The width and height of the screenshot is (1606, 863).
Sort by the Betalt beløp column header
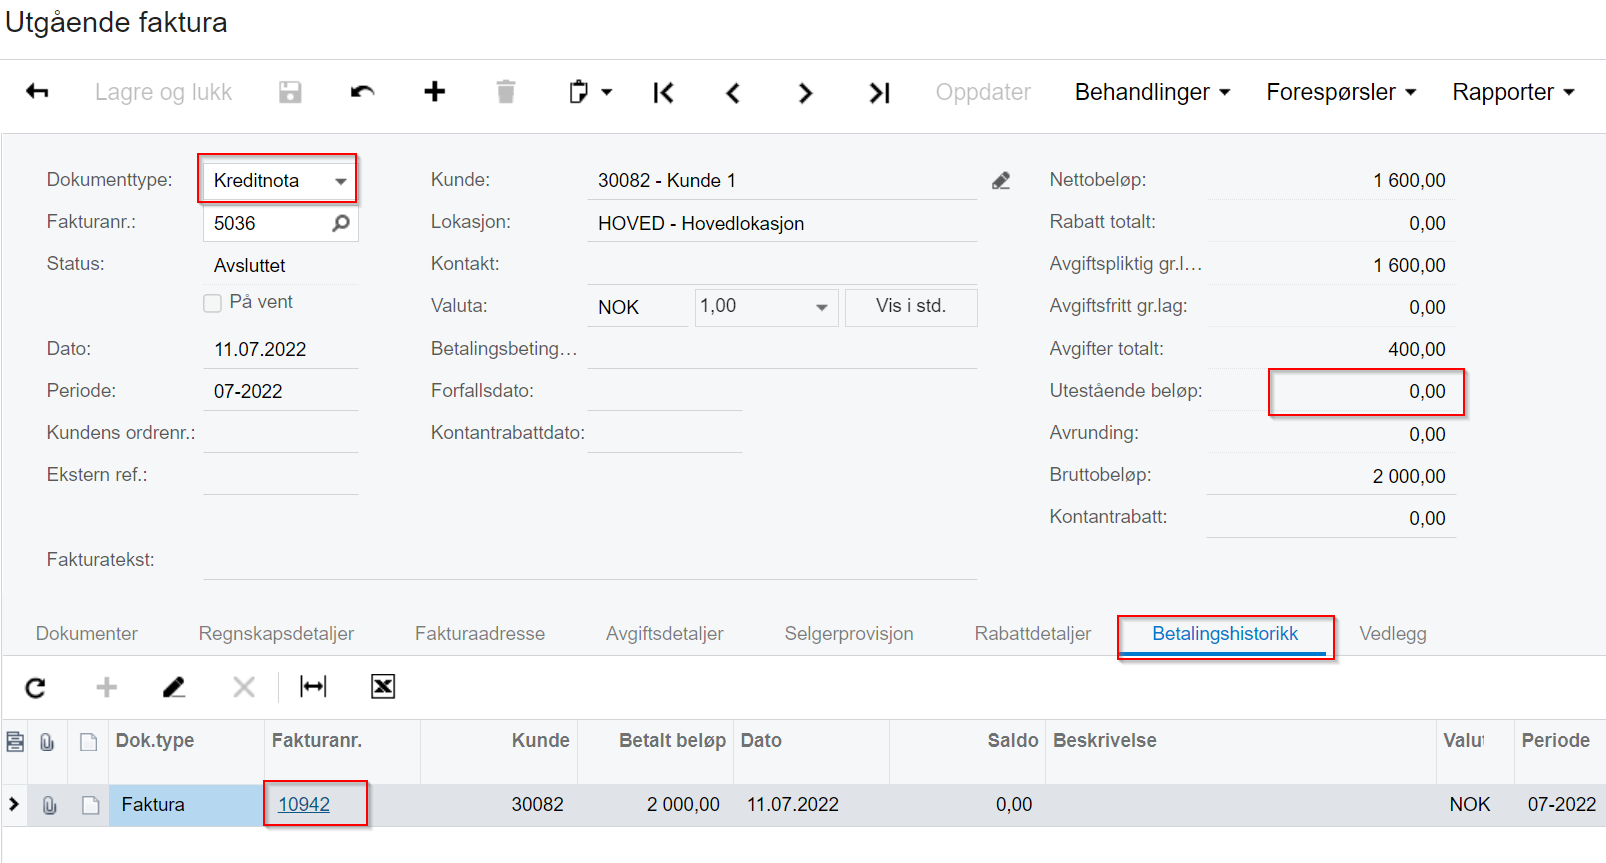pyautogui.click(x=672, y=740)
